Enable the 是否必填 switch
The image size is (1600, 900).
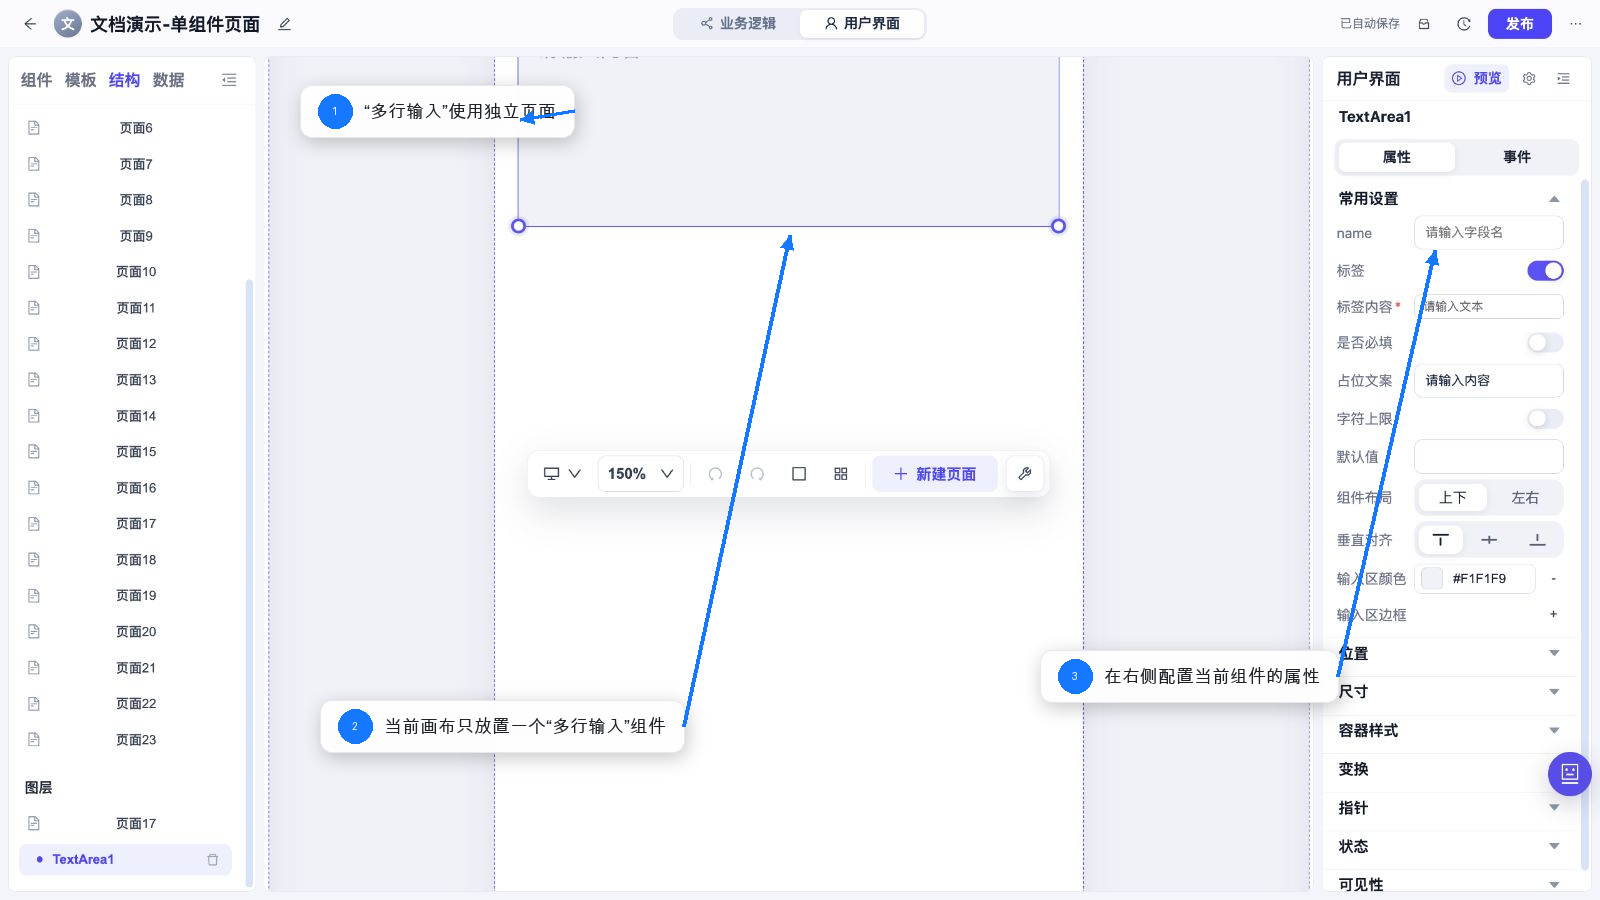[1545, 343]
